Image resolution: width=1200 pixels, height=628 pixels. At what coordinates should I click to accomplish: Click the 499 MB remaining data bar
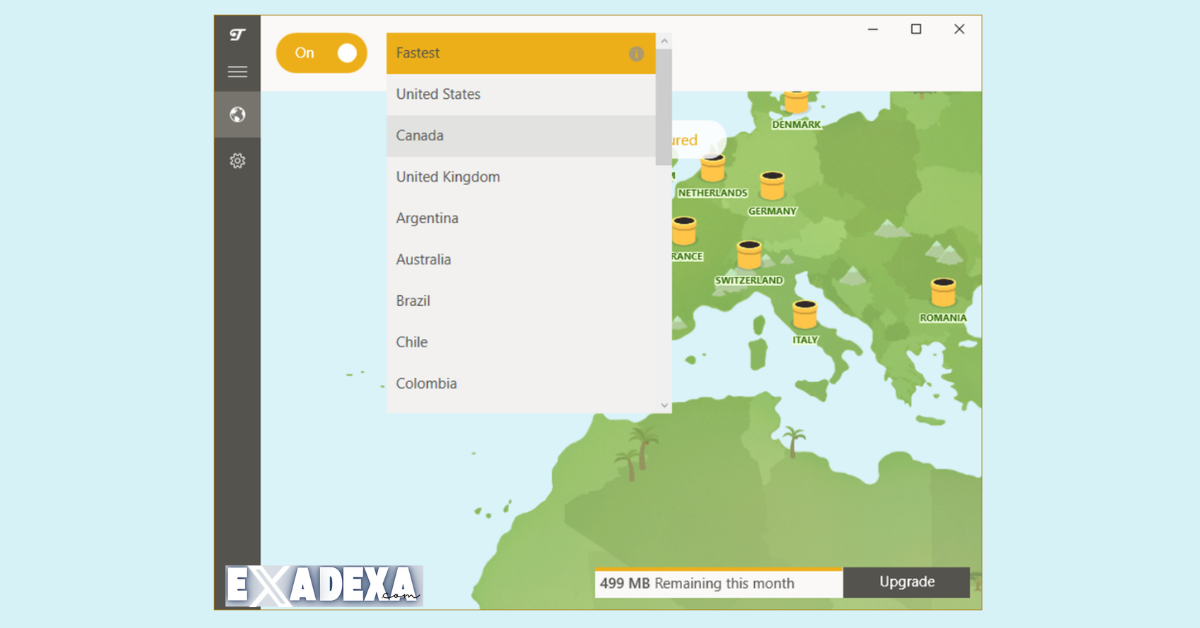click(718, 583)
